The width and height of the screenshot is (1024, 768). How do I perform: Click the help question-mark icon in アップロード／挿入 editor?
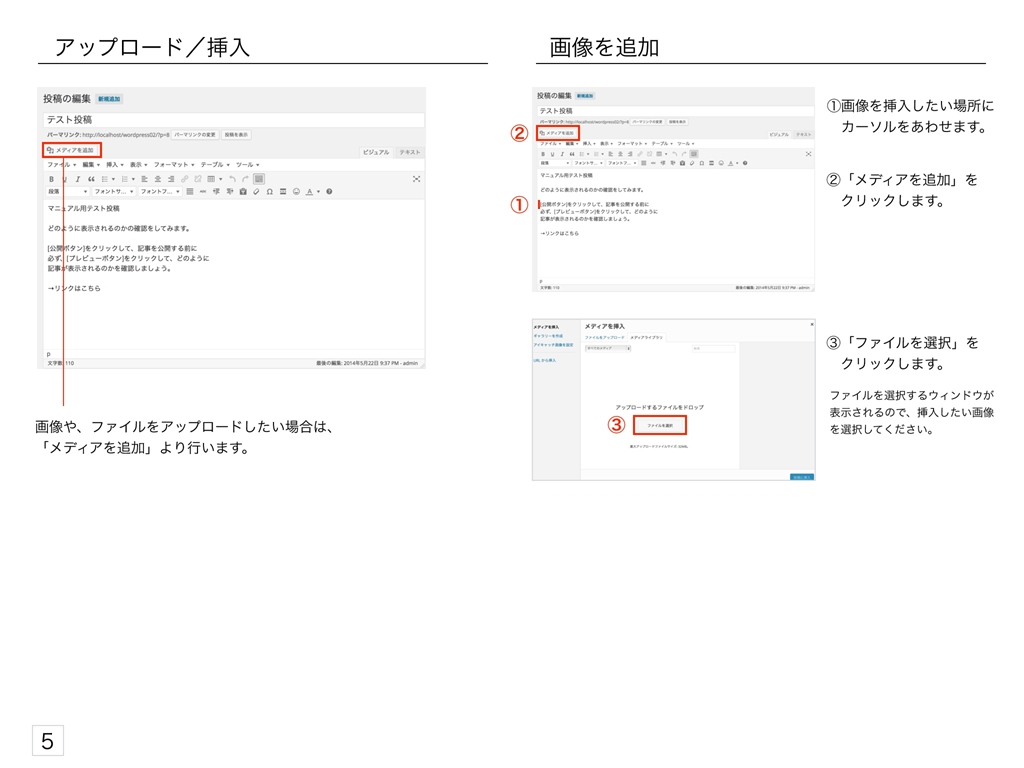(x=329, y=191)
